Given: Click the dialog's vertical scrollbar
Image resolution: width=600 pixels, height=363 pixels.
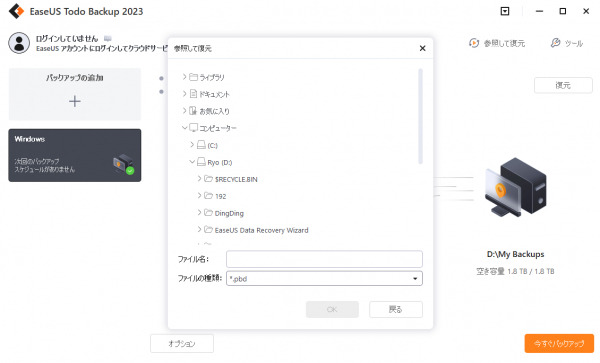Looking at the screenshot, I should tap(420, 116).
